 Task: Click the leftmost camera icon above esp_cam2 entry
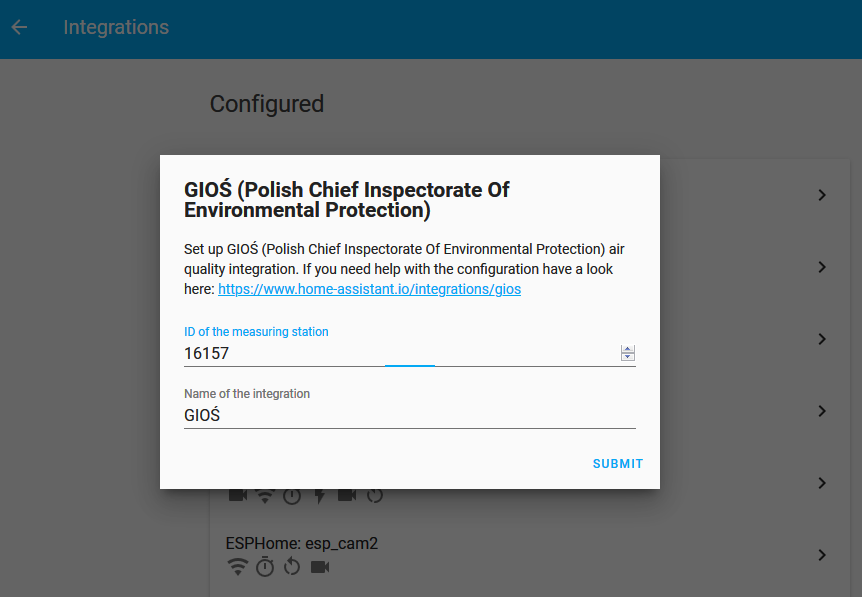[x=238, y=495]
